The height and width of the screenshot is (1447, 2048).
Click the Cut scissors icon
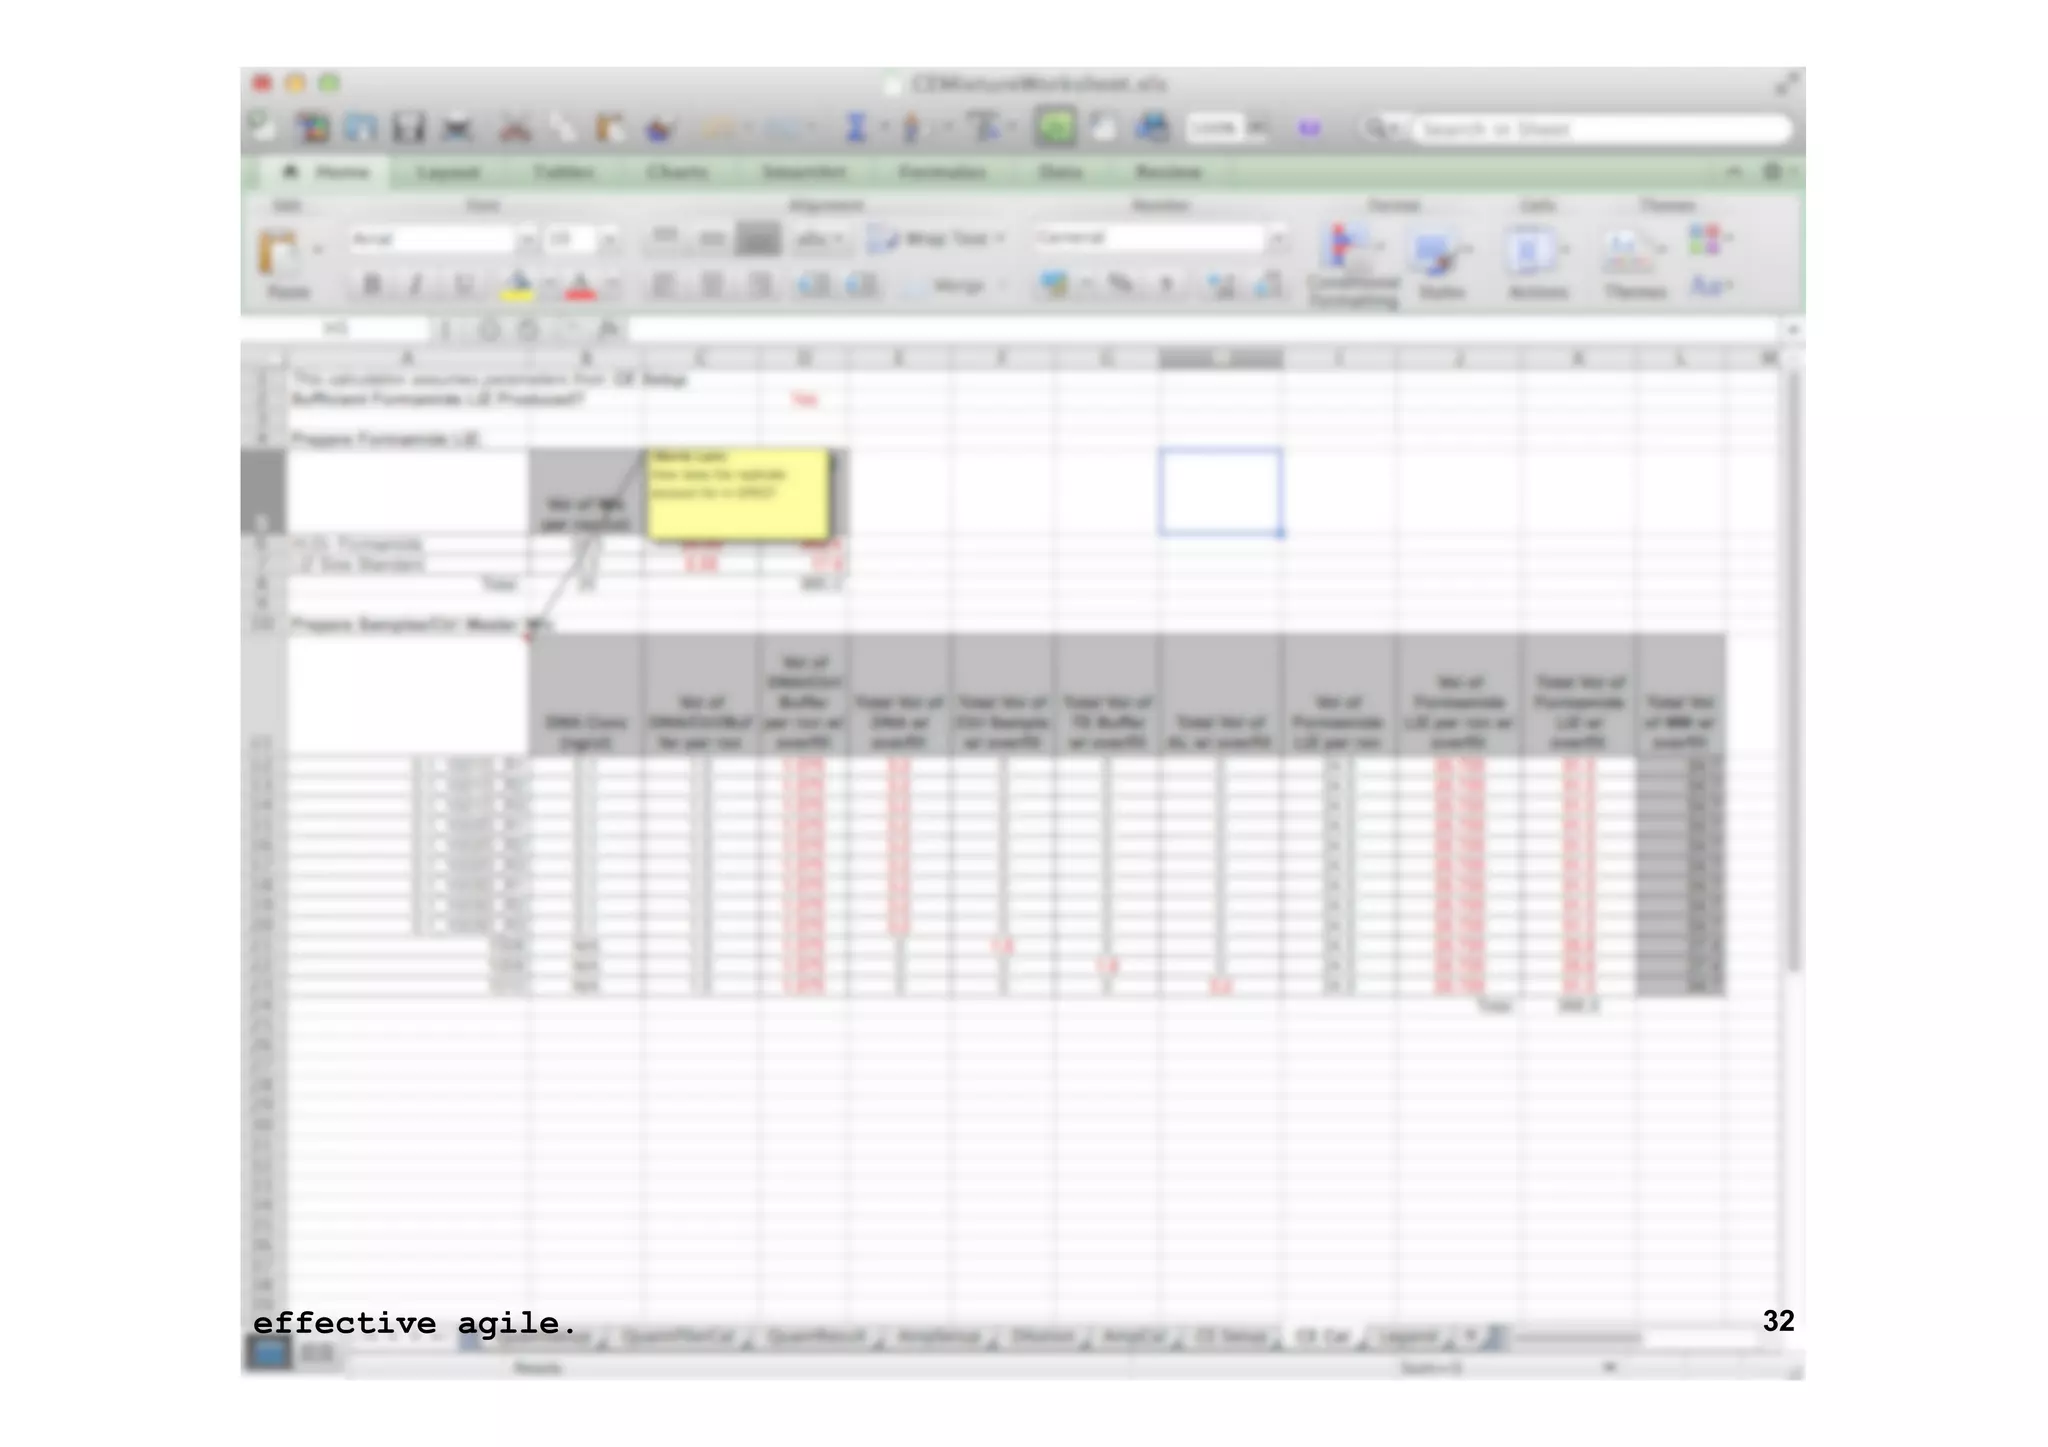(x=515, y=128)
